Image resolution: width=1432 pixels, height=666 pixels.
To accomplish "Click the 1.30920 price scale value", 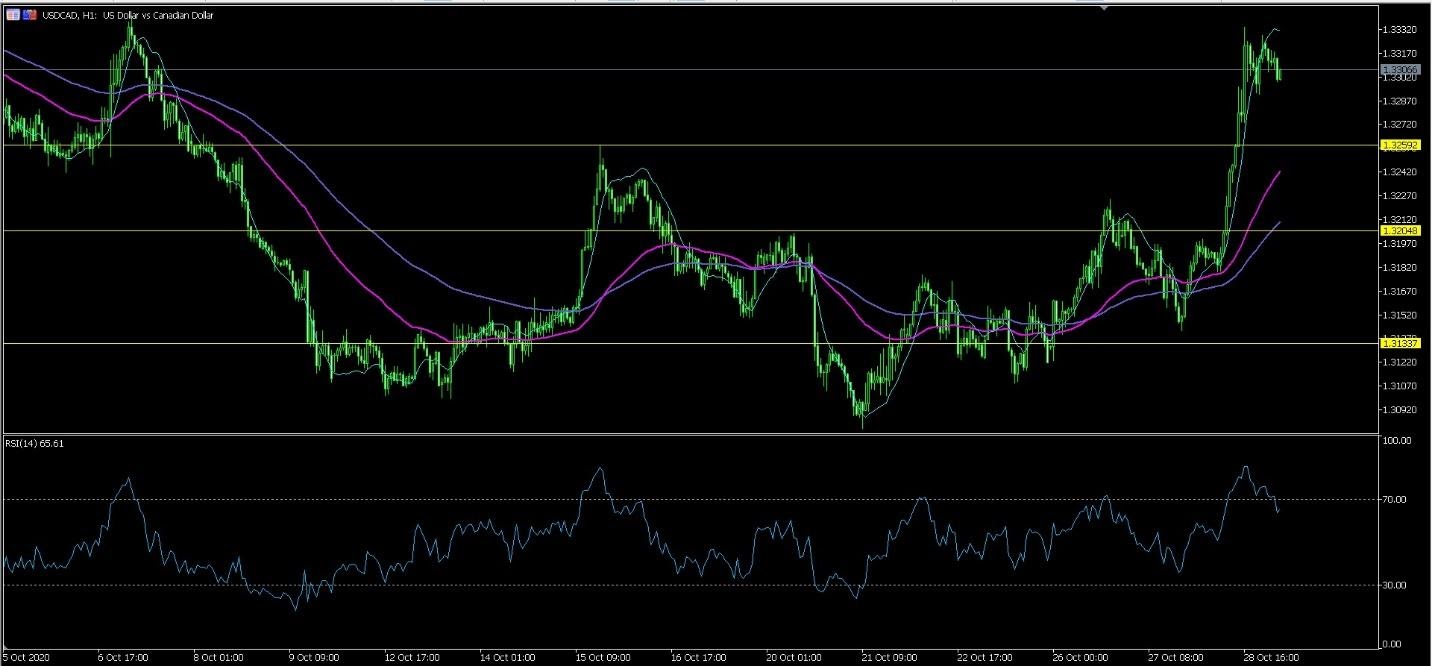I will pos(1400,410).
